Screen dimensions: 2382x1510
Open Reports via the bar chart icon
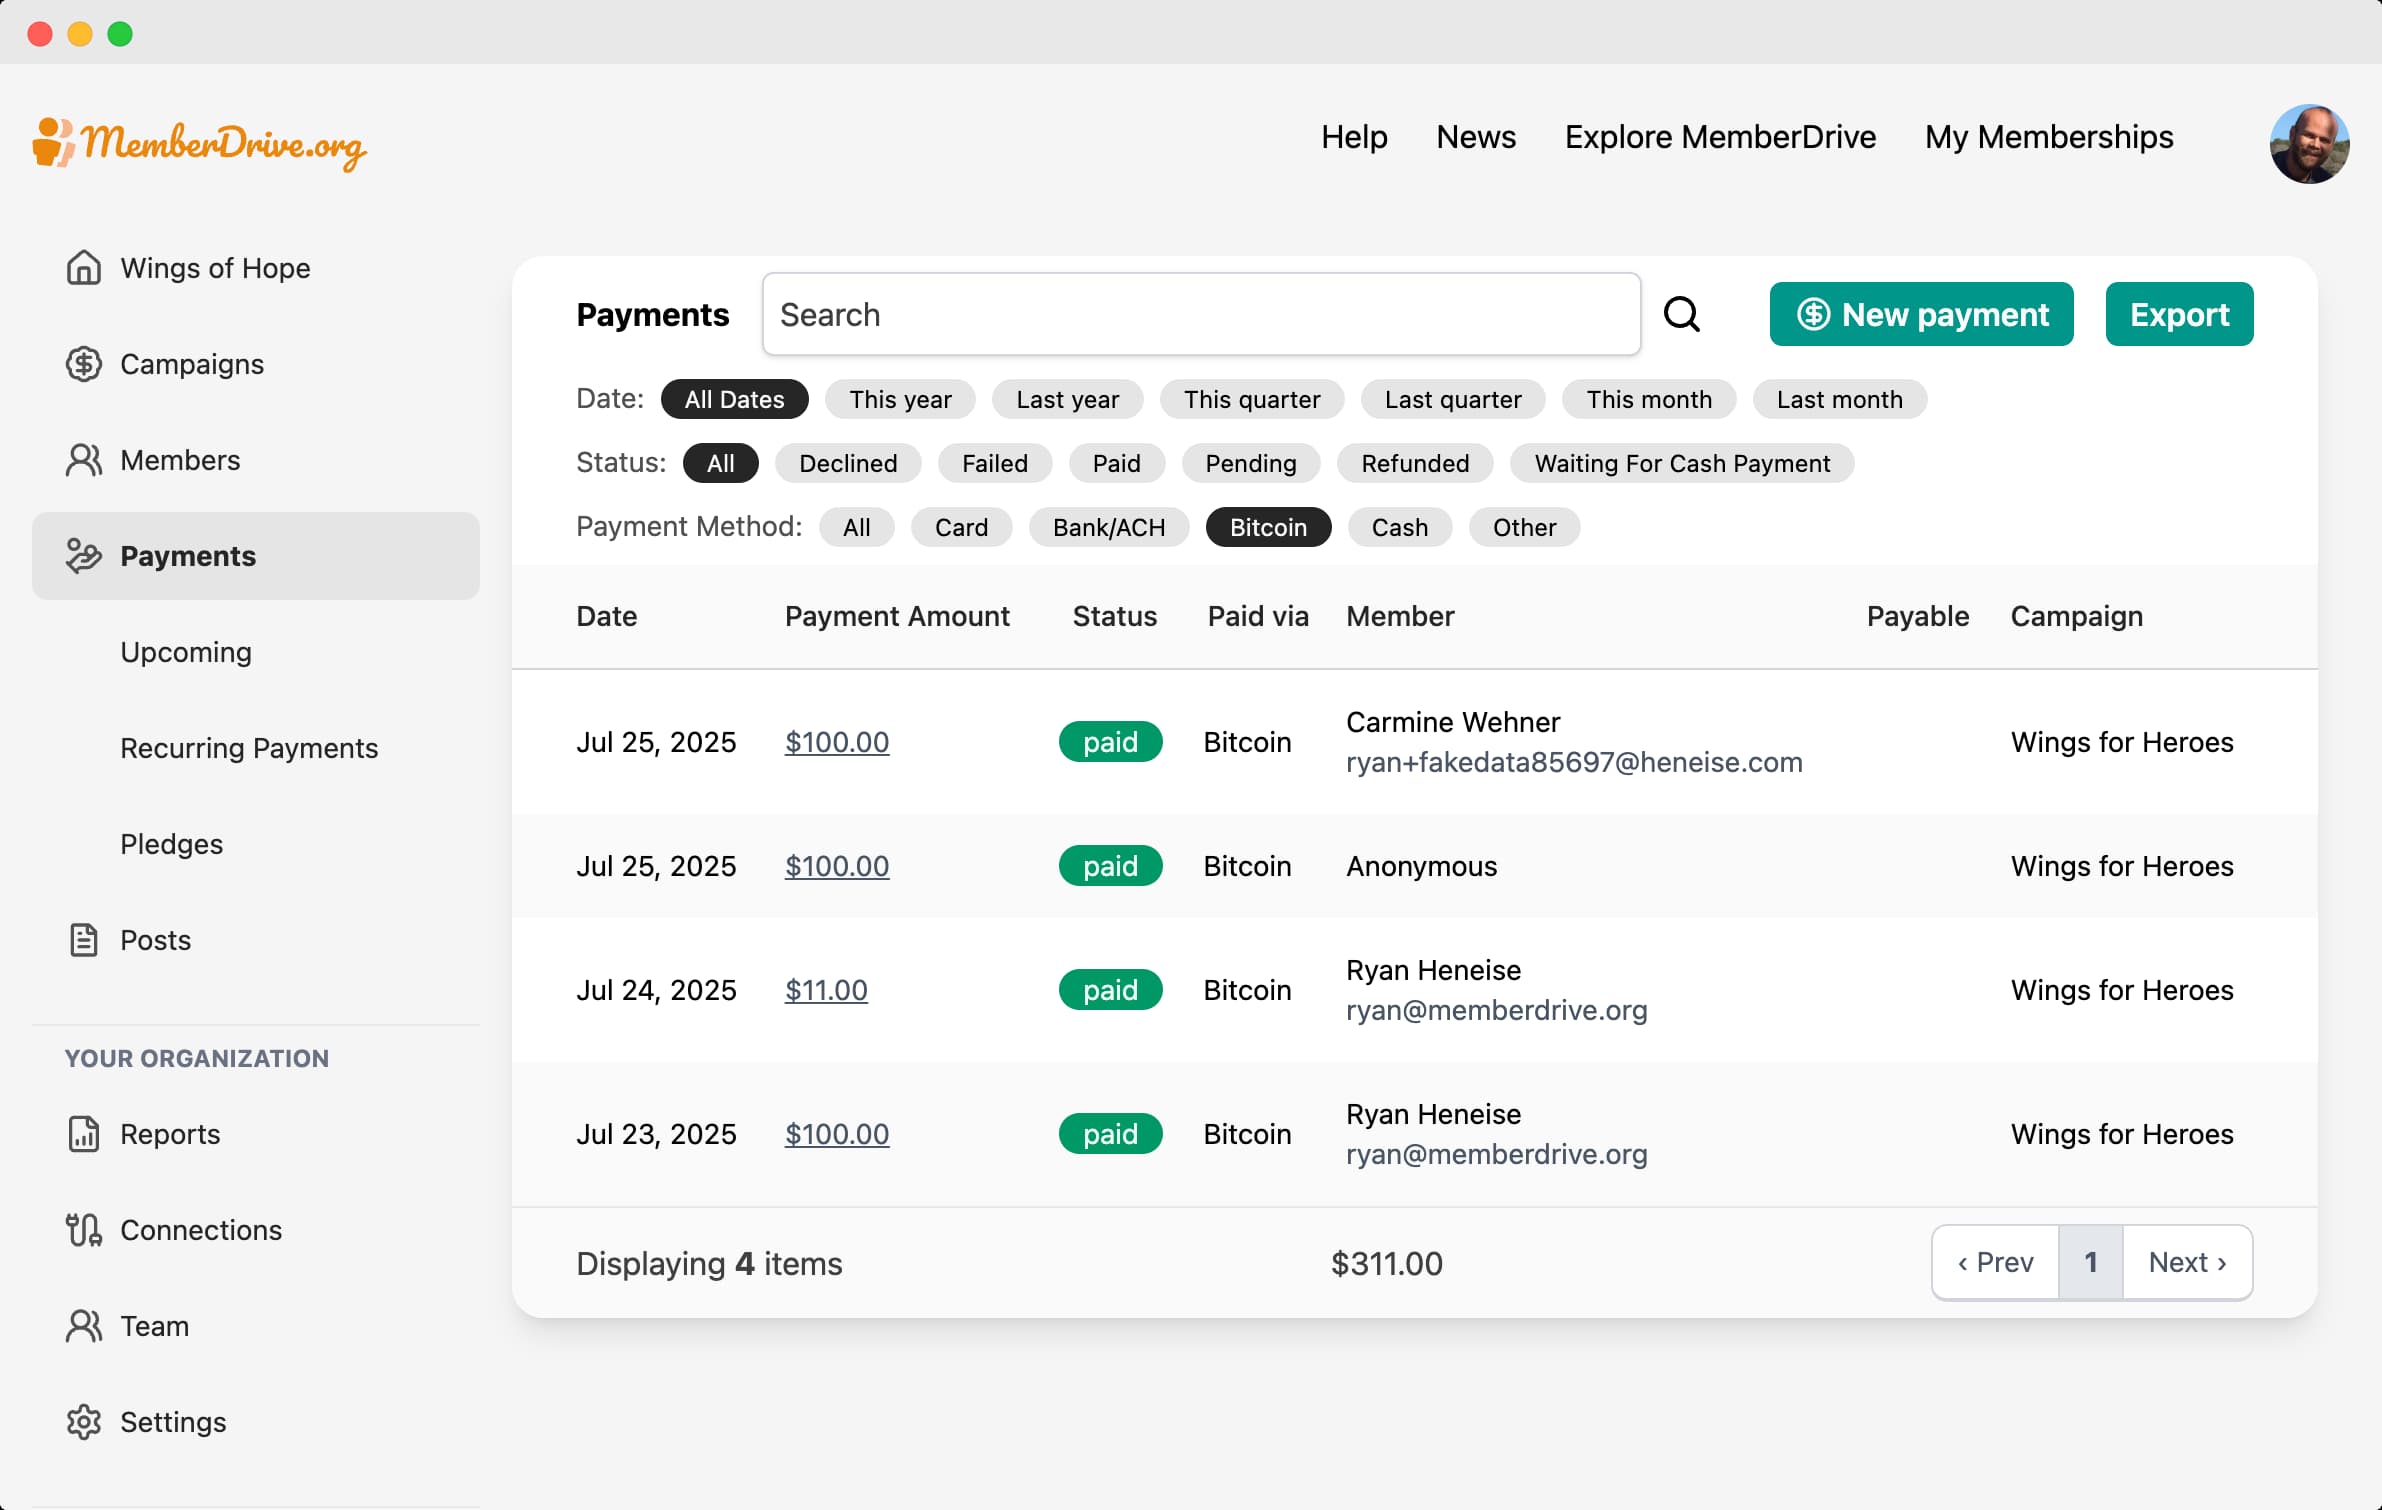84,1134
